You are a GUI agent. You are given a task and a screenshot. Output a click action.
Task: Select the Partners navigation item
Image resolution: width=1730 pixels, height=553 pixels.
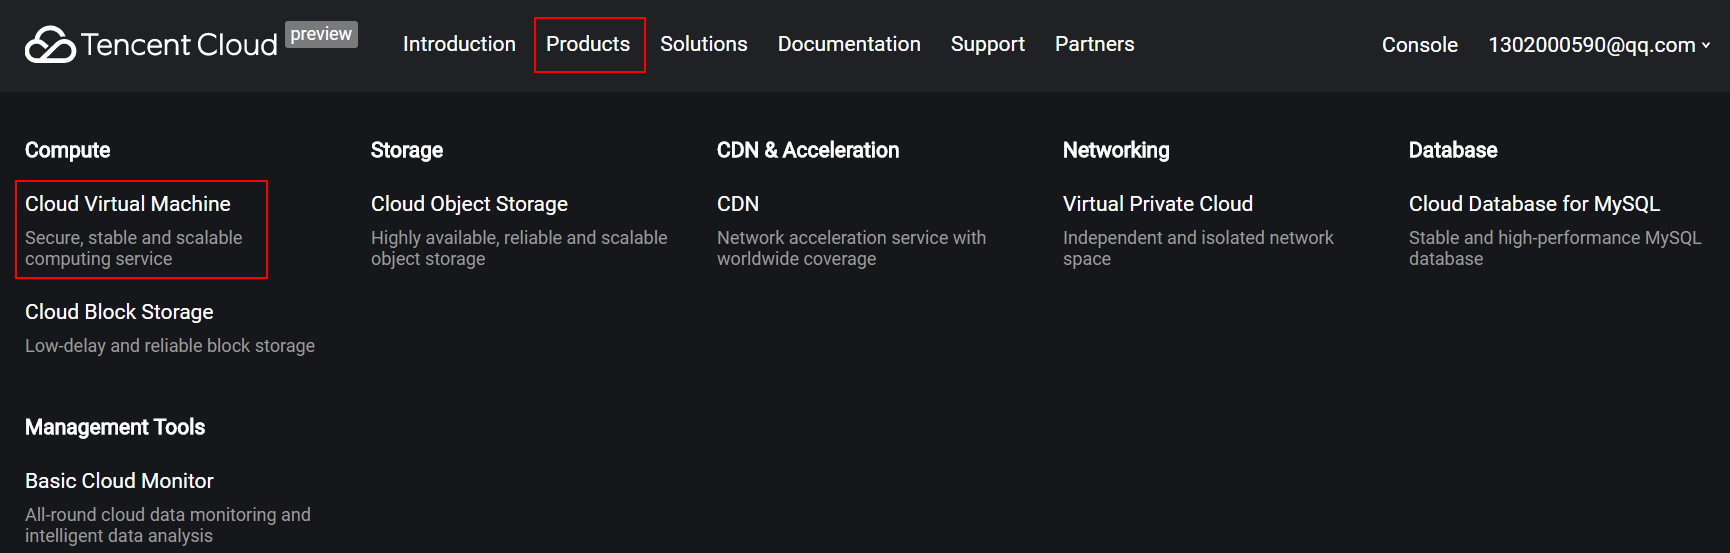[1095, 44]
